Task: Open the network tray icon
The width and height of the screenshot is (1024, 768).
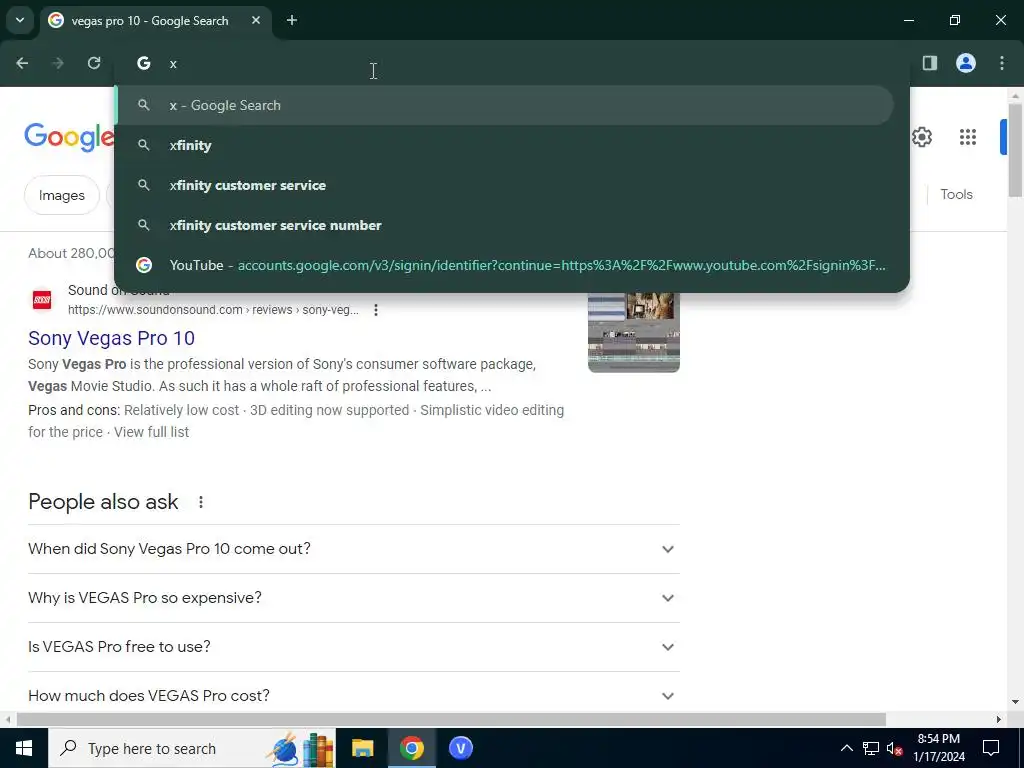Action: [871, 748]
